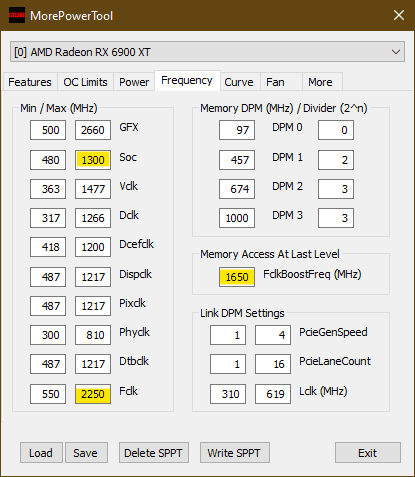Click the Link DPM Settings heading
Screen dimensions: 415x477
(x=242, y=313)
